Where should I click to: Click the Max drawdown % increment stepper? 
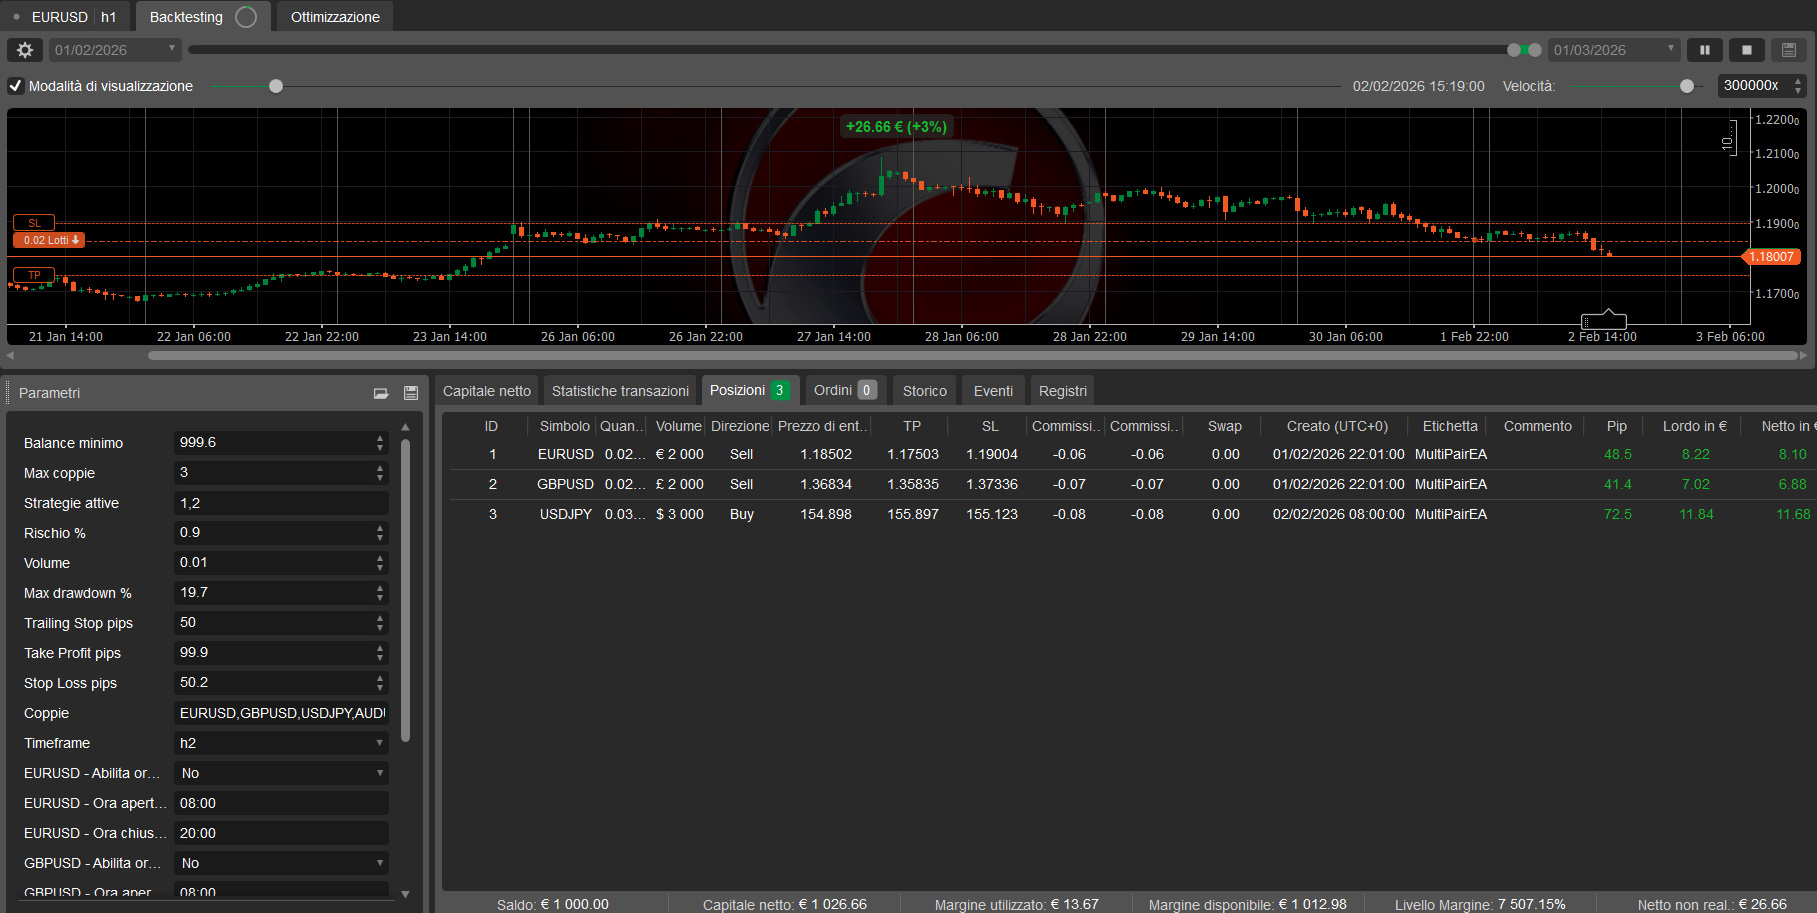(x=378, y=588)
